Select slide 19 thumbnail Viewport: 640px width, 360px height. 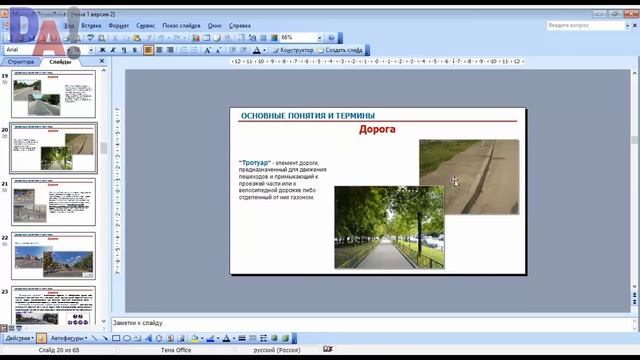pyautogui.click(x=53, y=94)
